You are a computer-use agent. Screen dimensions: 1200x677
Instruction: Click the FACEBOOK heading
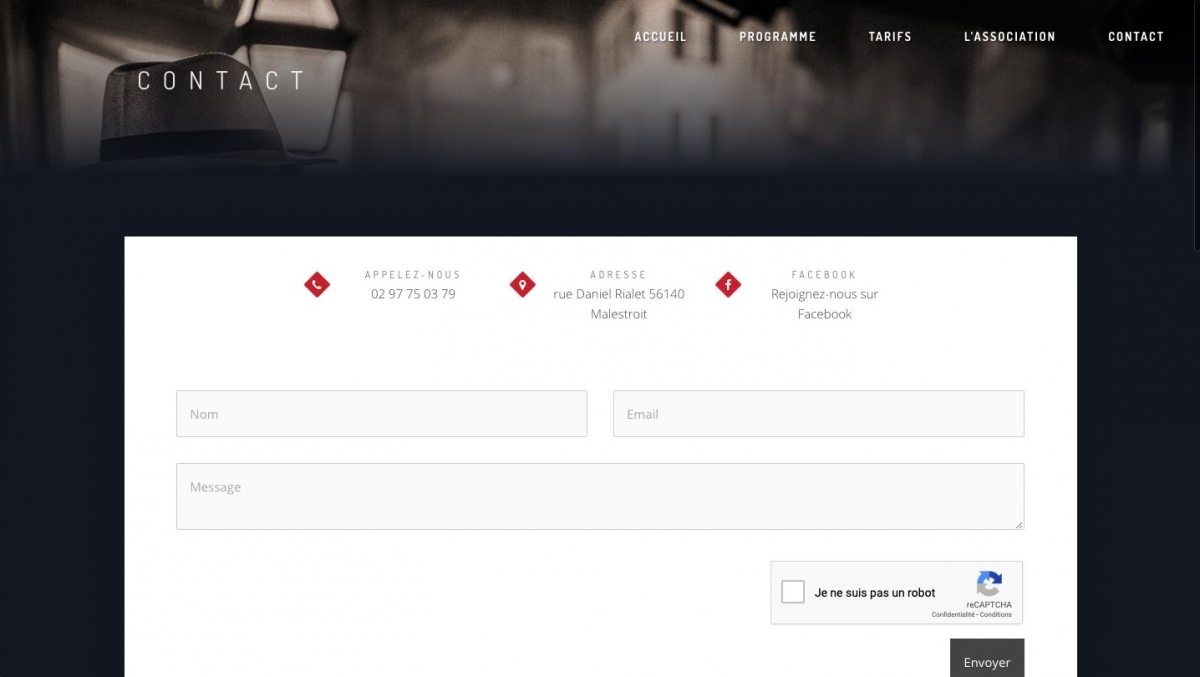825,274
